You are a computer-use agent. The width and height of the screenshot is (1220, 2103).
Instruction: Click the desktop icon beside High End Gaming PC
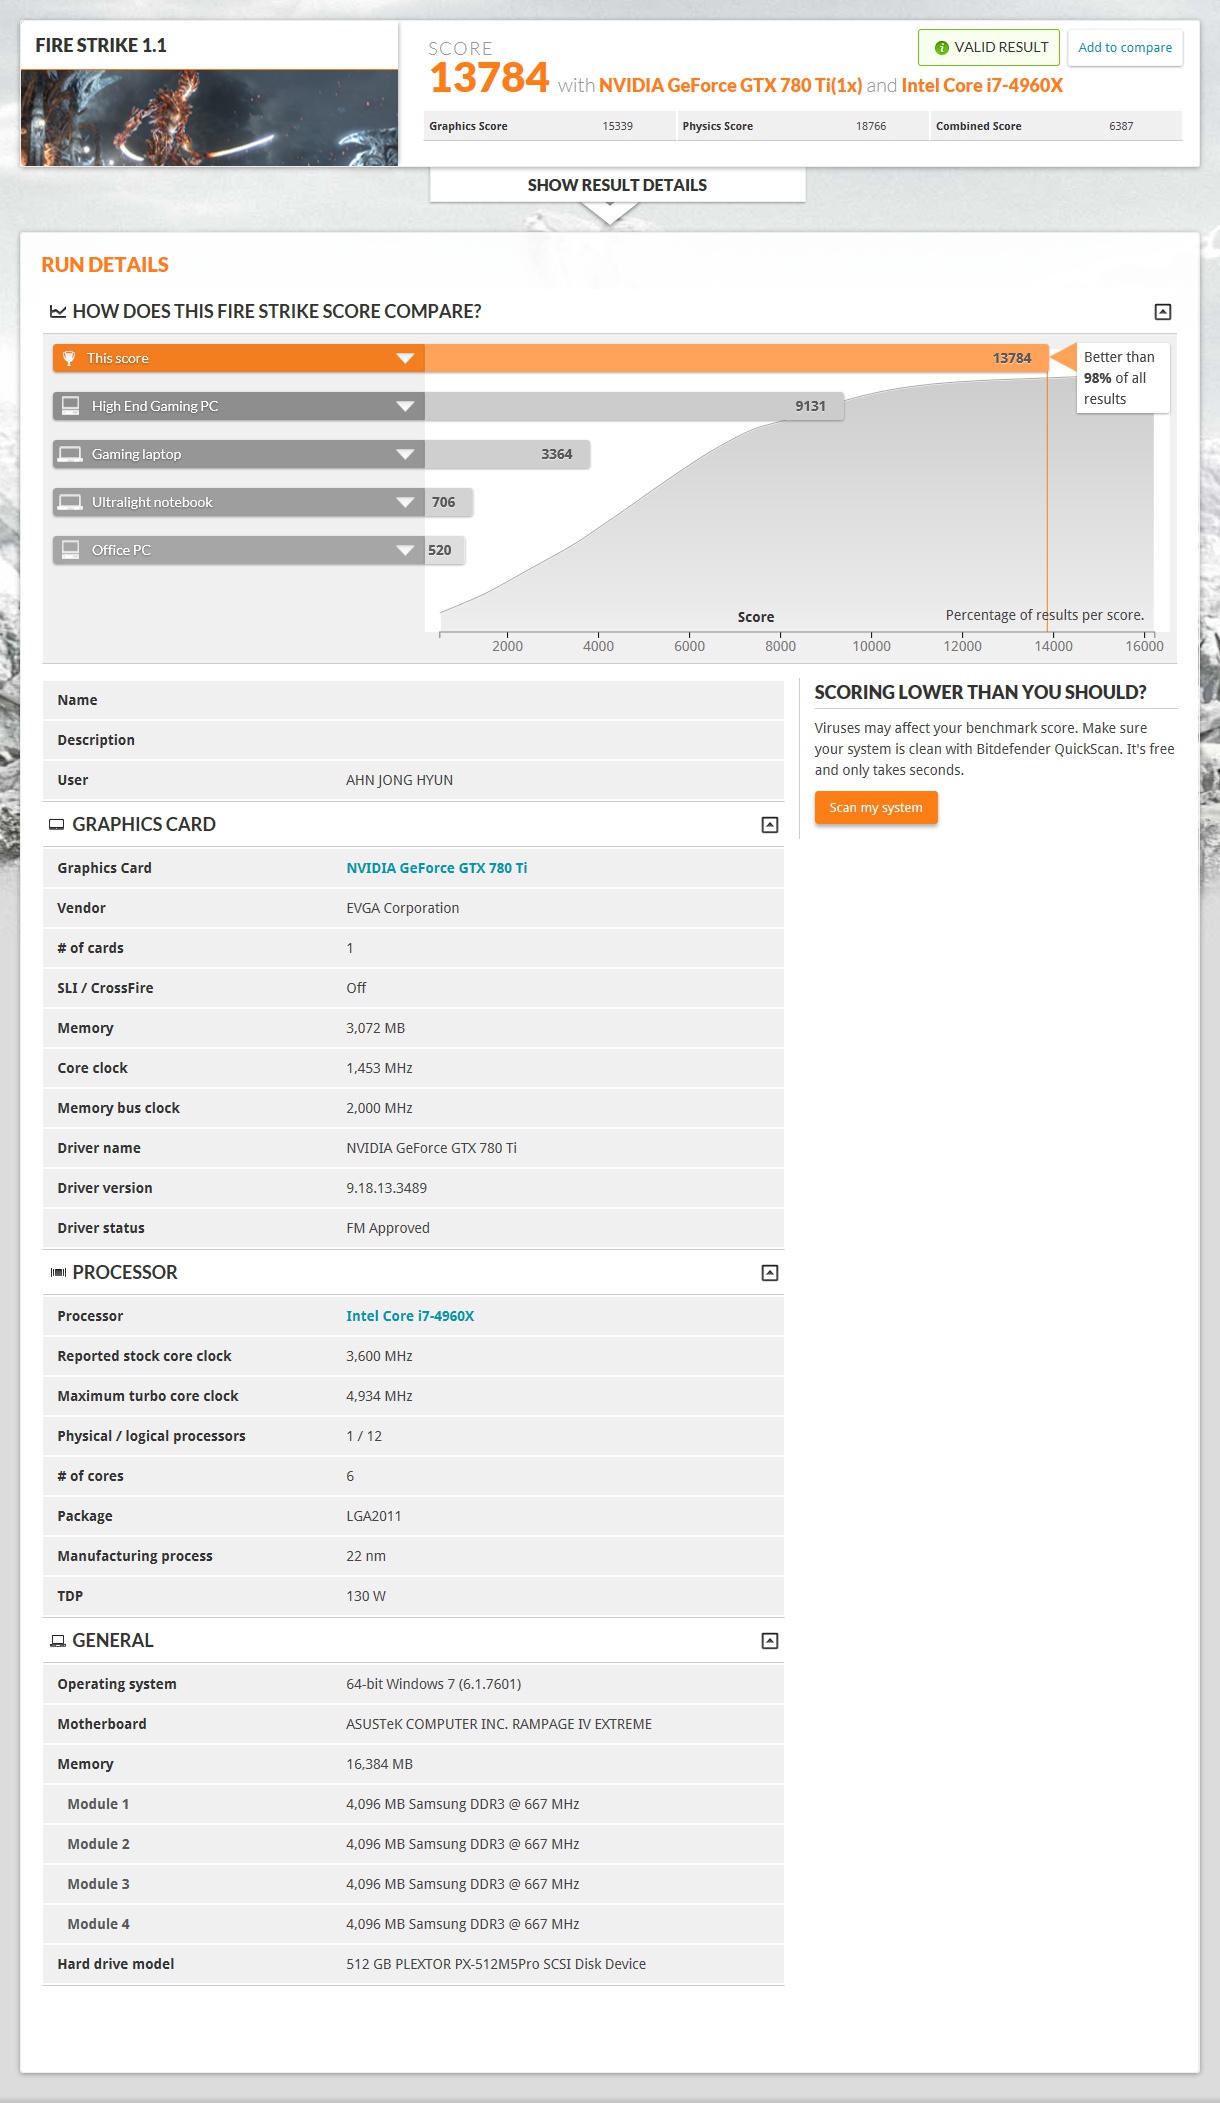70,406
